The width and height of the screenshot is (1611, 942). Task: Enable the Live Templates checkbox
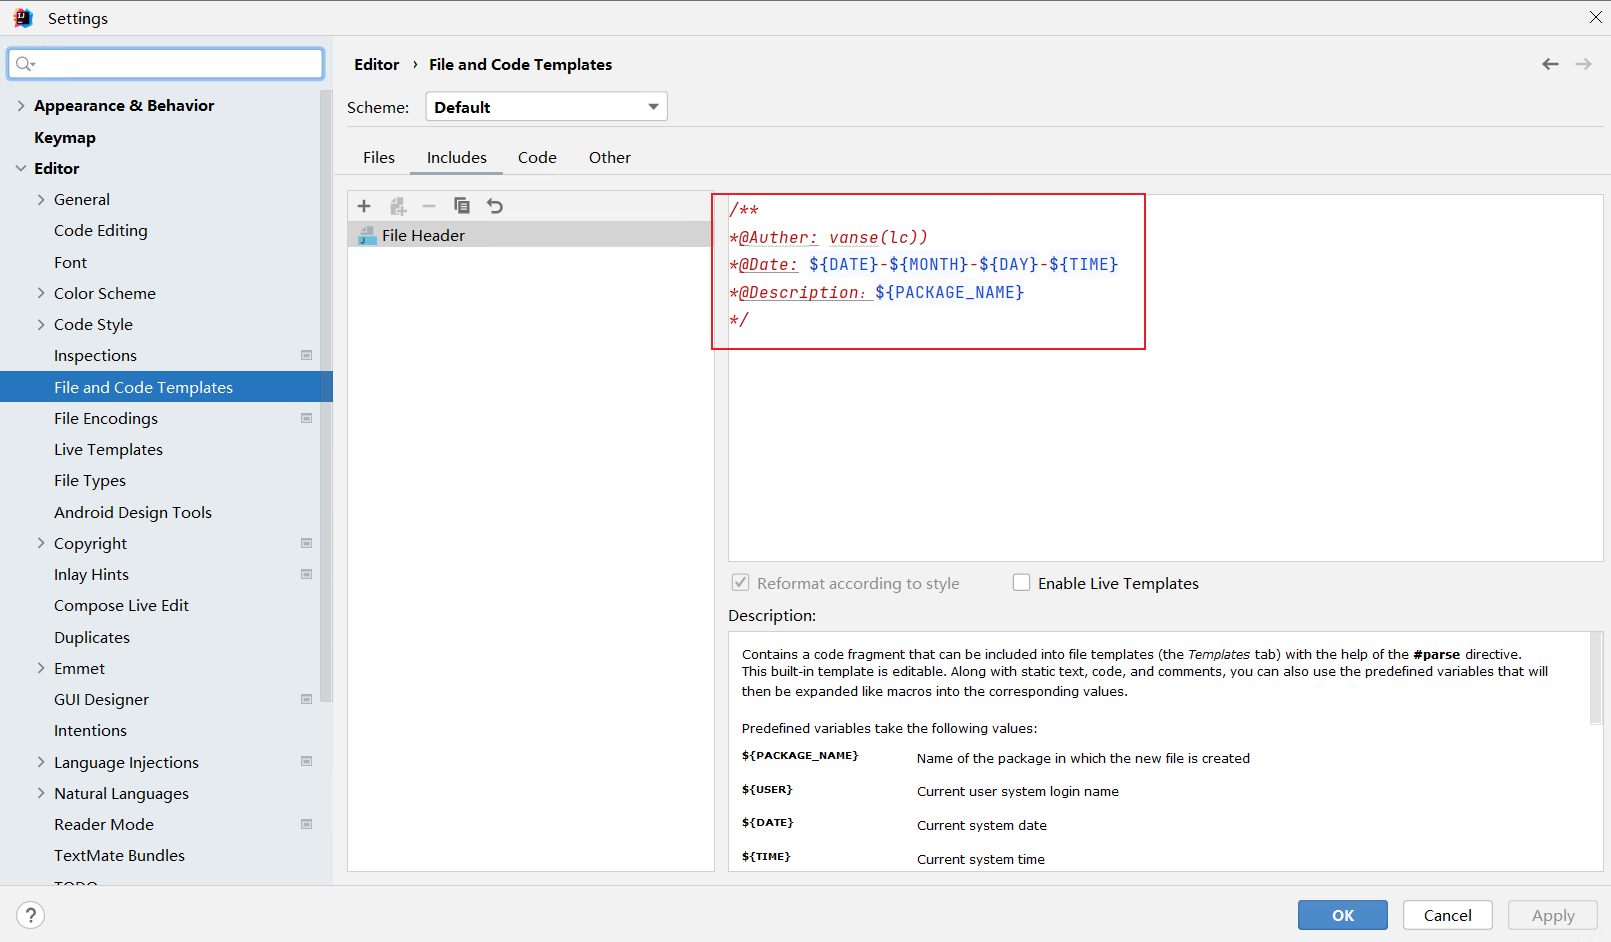tap(1021, 582)
